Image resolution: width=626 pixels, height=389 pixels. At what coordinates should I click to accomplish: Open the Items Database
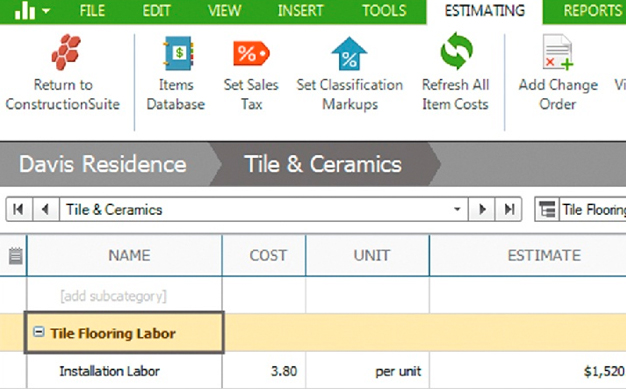(x=178, y=53)
